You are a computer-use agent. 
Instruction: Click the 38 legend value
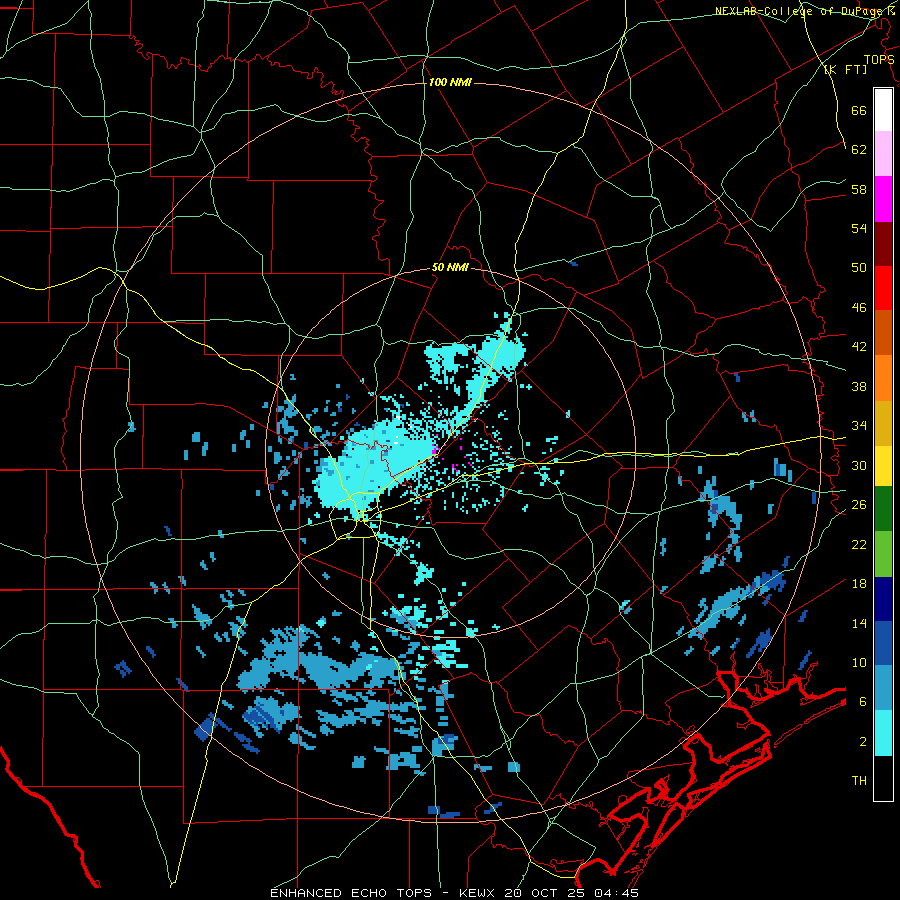[859, 386]
